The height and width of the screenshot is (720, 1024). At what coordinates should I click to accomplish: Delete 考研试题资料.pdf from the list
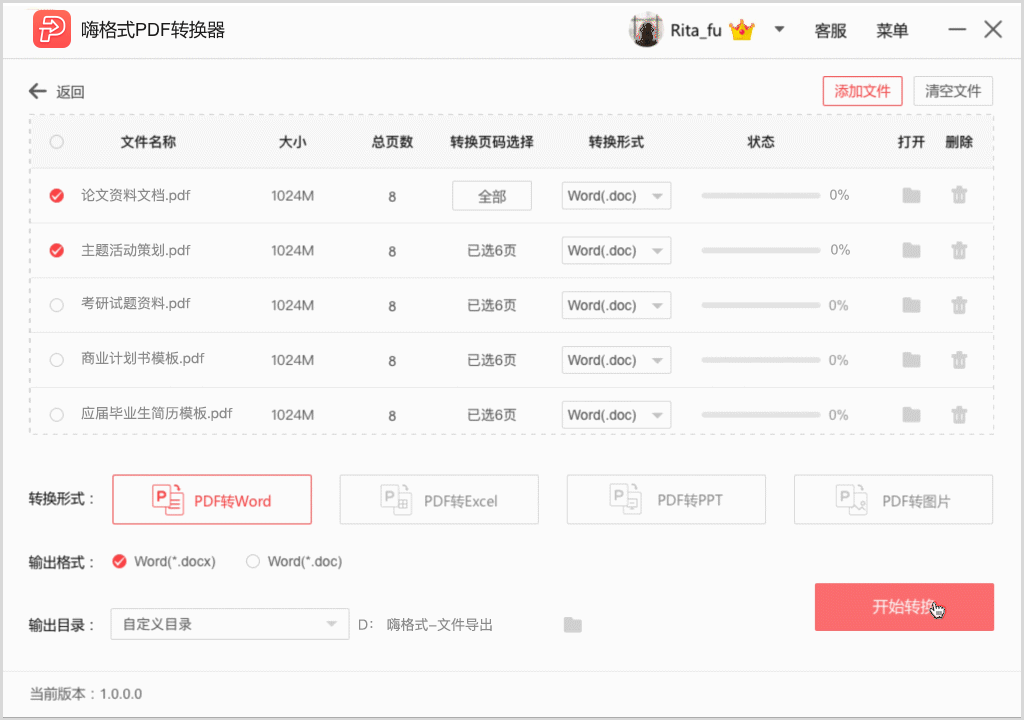(x=959, y=305)
